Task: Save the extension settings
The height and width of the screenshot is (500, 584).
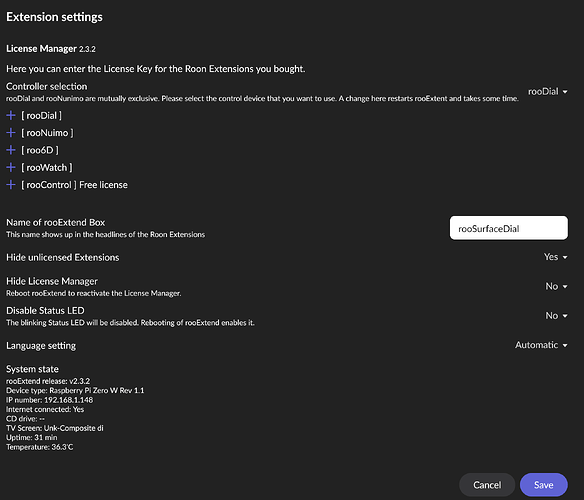Action: point(544,485)
